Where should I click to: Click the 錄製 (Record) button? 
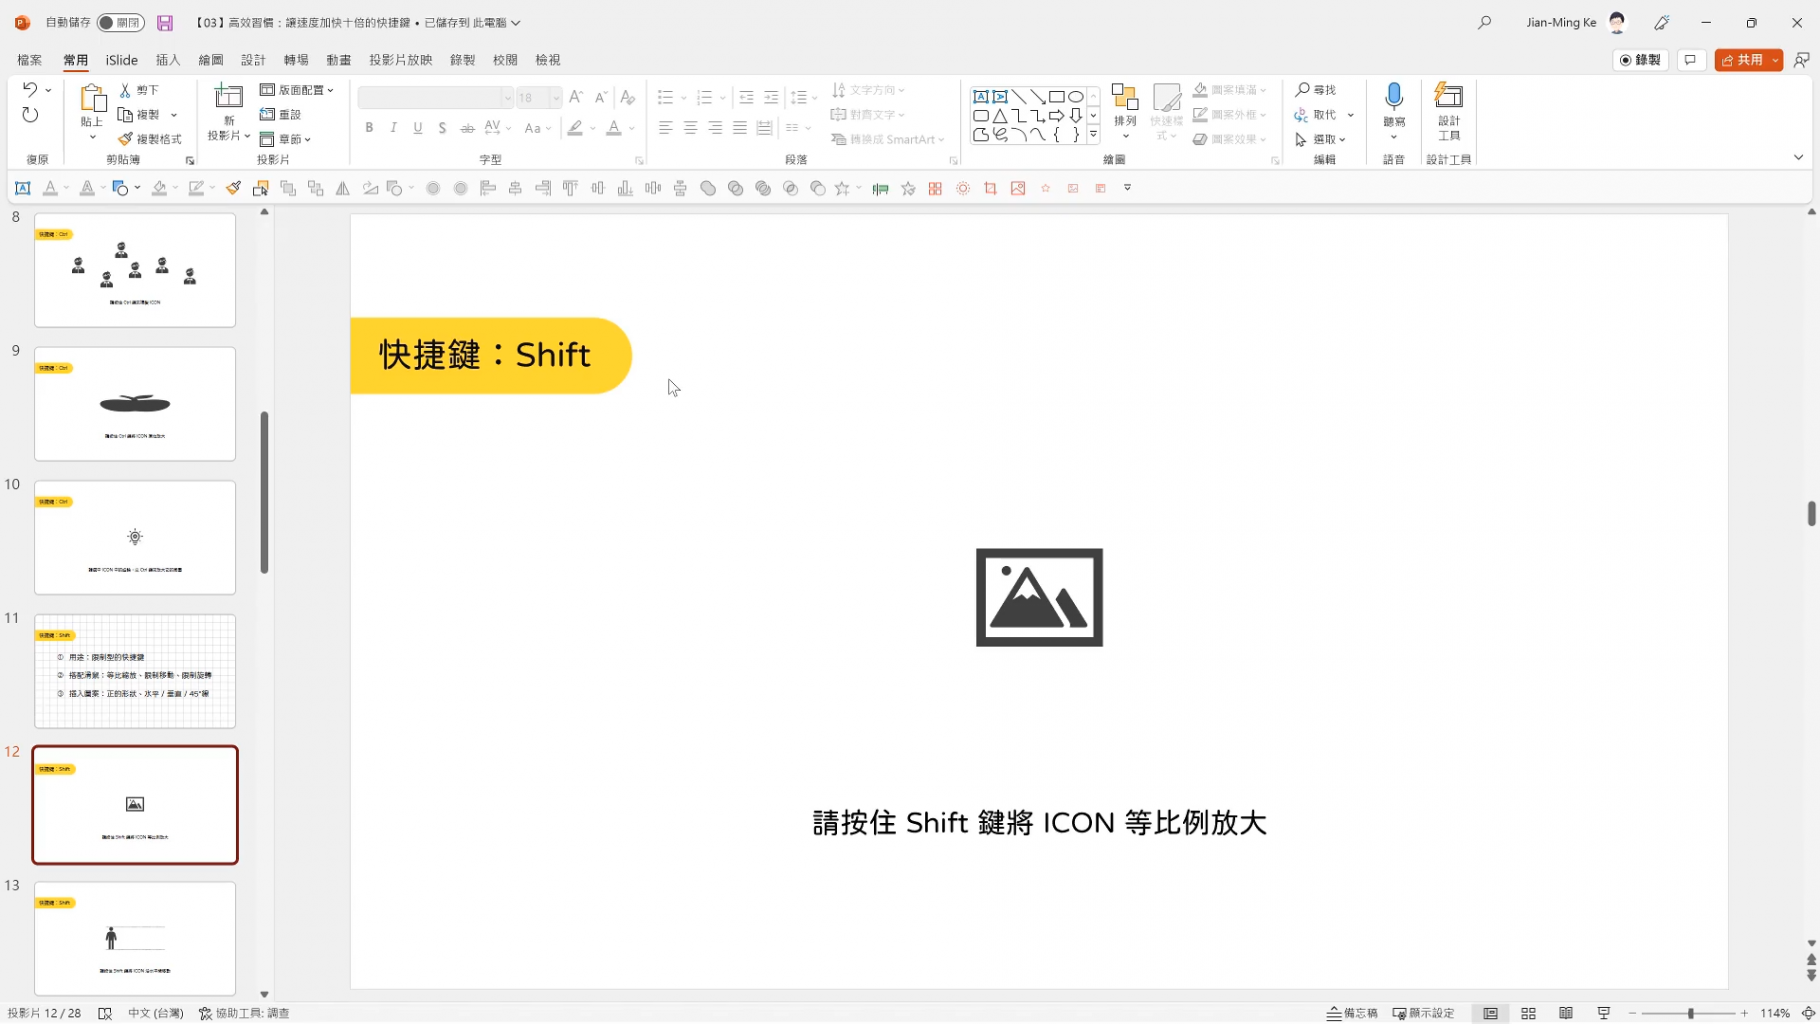click(1640, 60)
